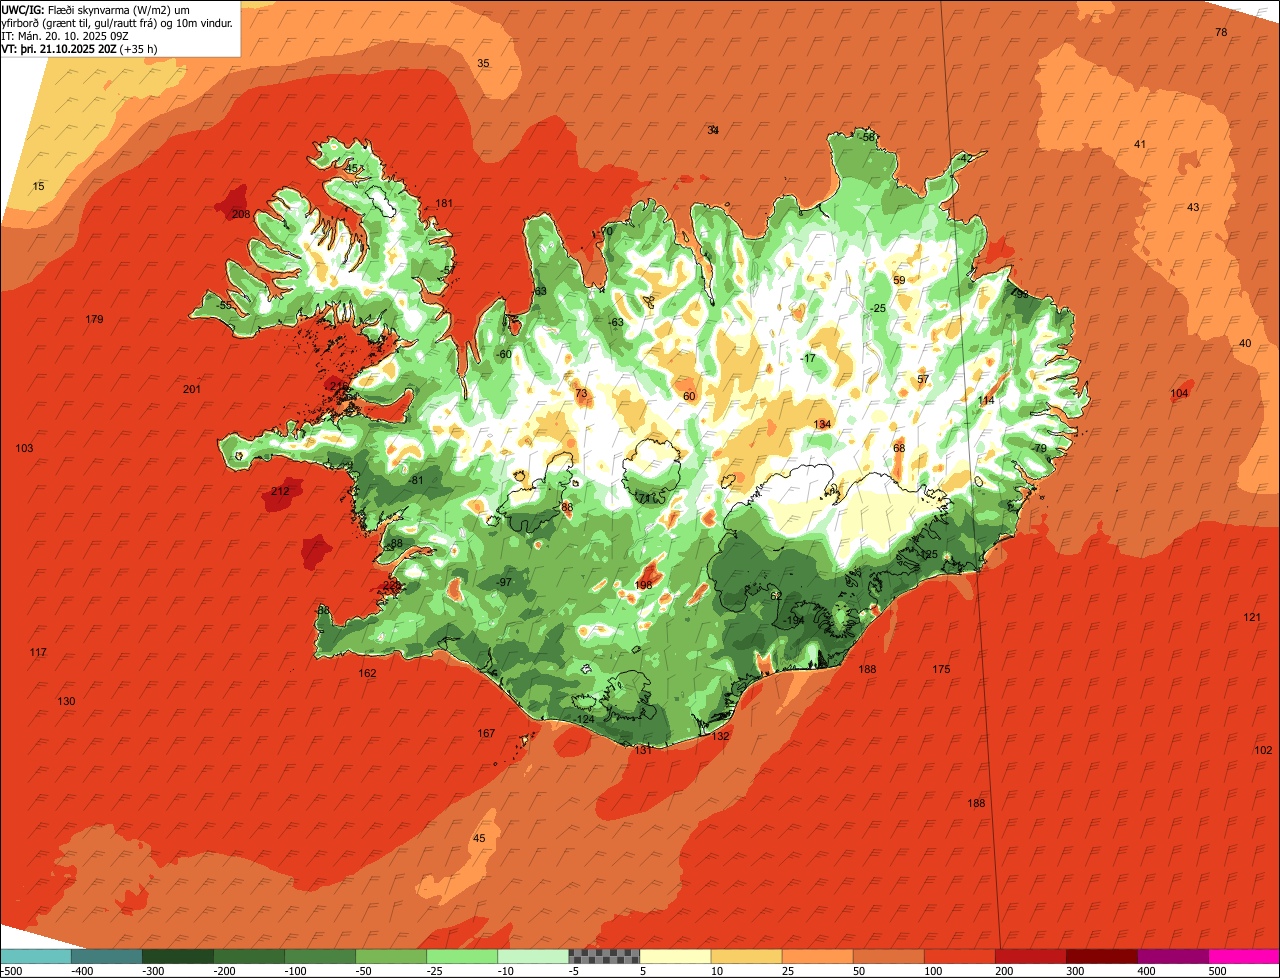Click the value 15 in the northwest corner
The width and height of the screenshot is (1280, 978).
pyautogui.click(x=38, y=186)
